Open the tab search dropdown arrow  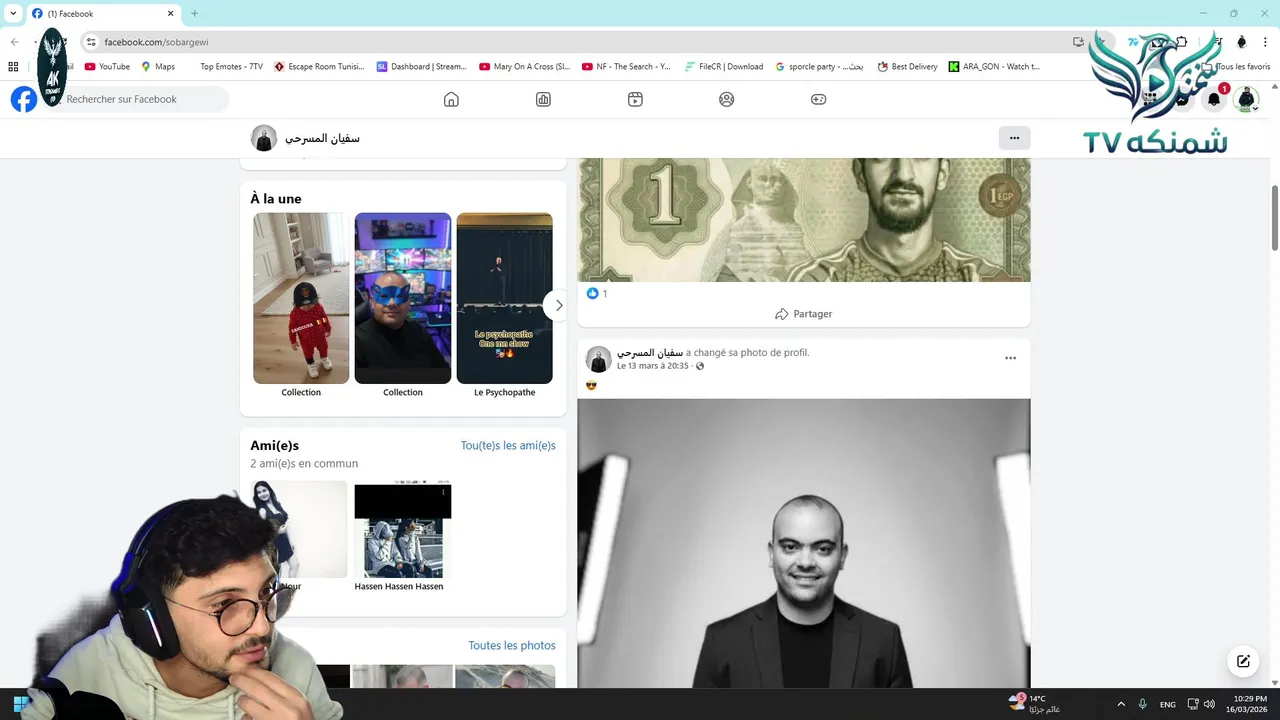(13, 14)
